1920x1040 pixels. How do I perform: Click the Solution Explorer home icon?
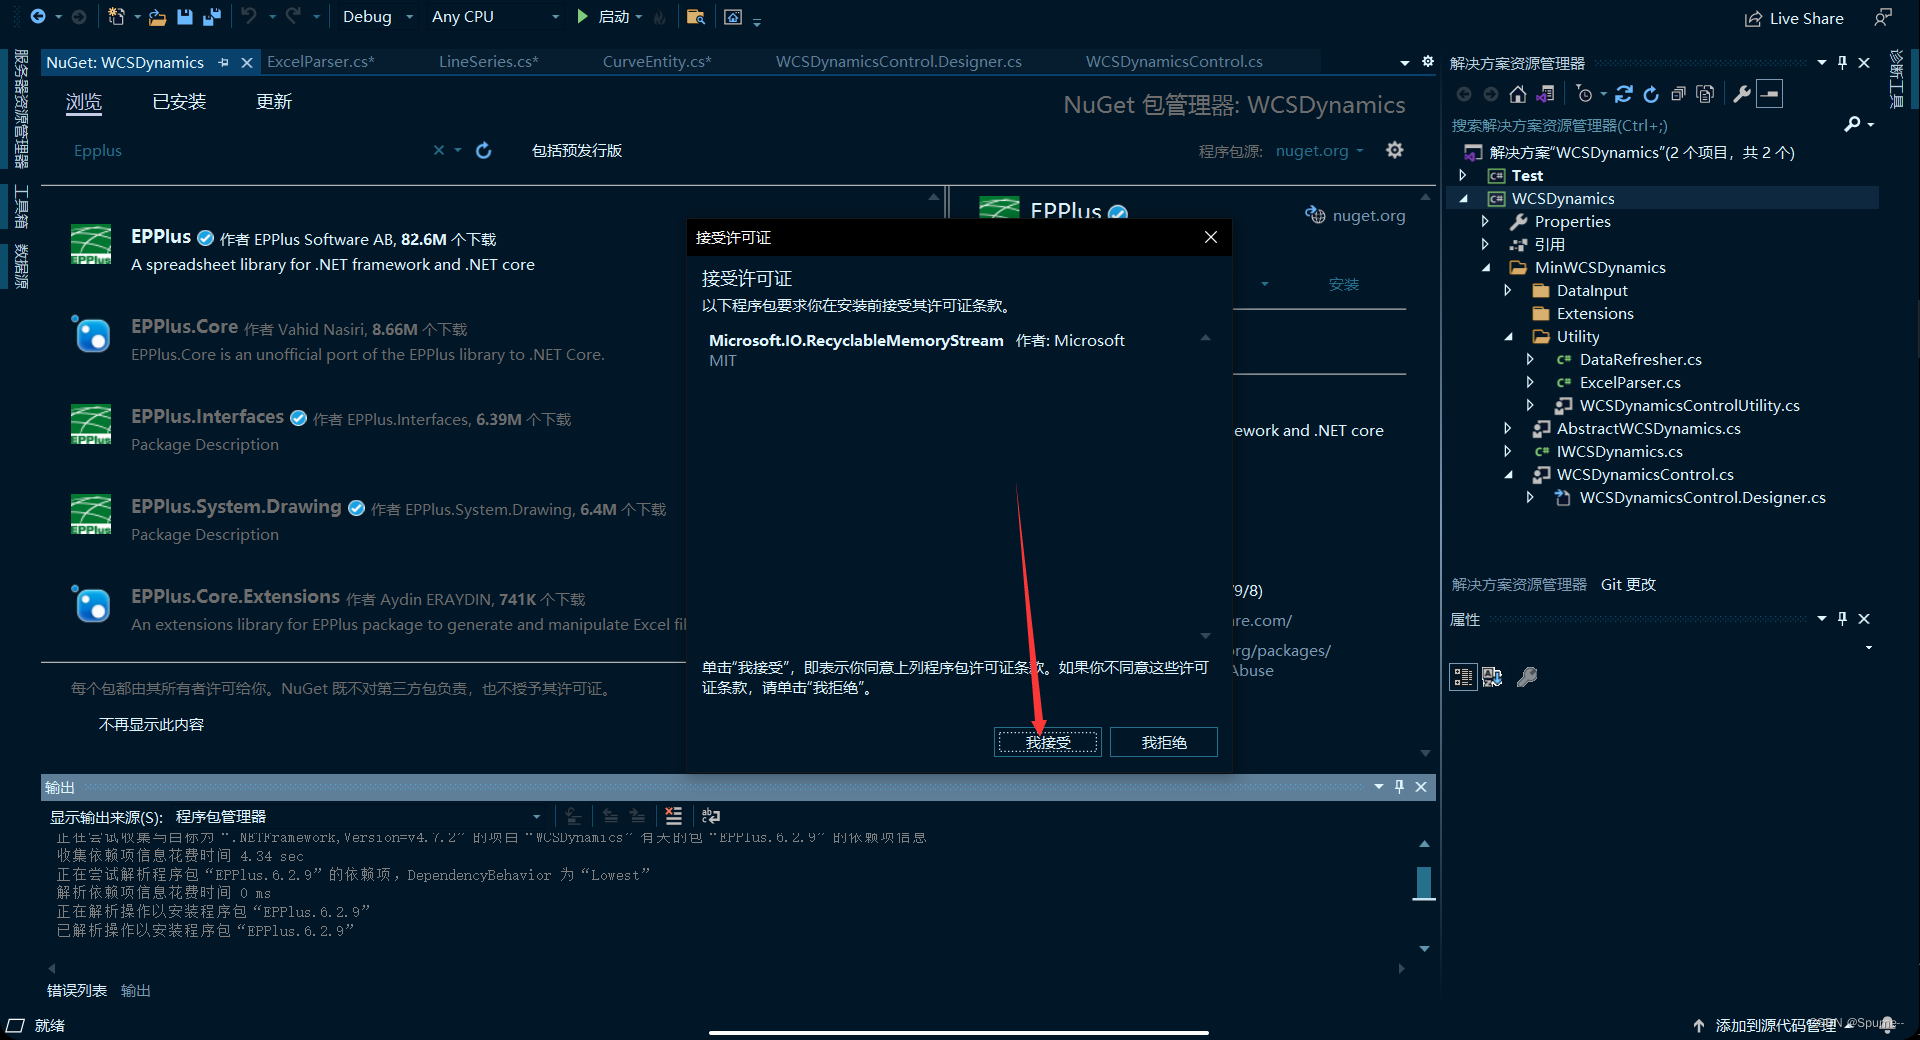click(1518, 94)
